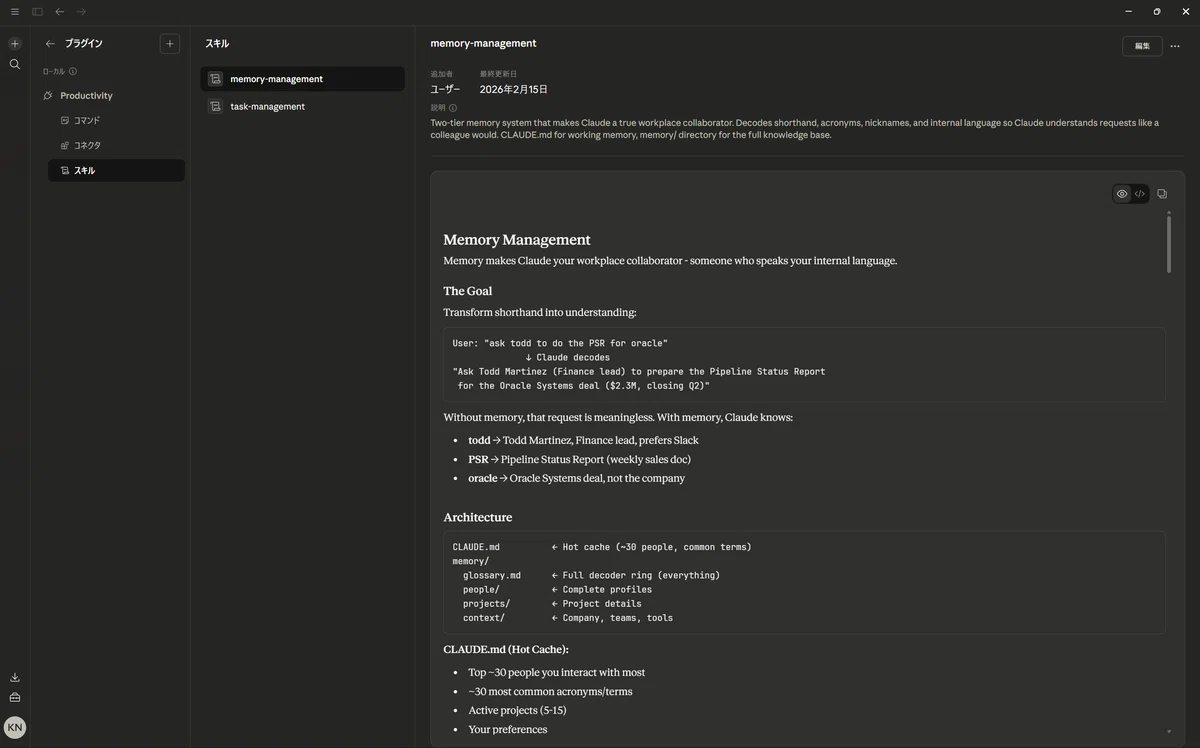1200x748 pixels.
Task: Open the KN user avatar
Action: [x=14, y=727]
